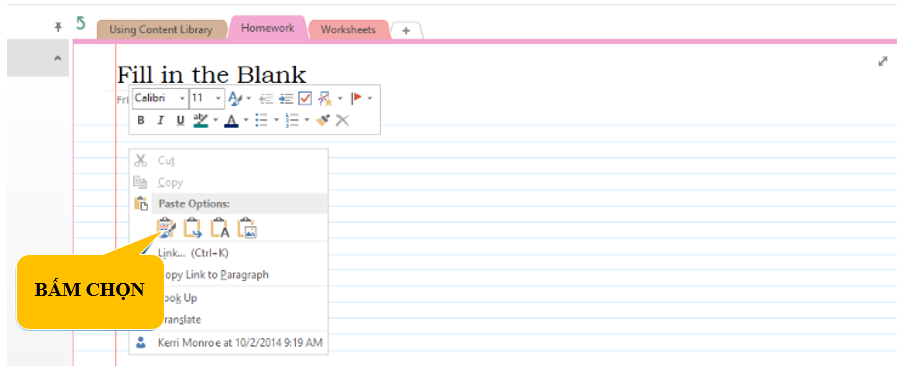Viewport: 915px width, 371px height.
Task: Click the Delete X icon in mini toolbar
Action: click(343, 120)
